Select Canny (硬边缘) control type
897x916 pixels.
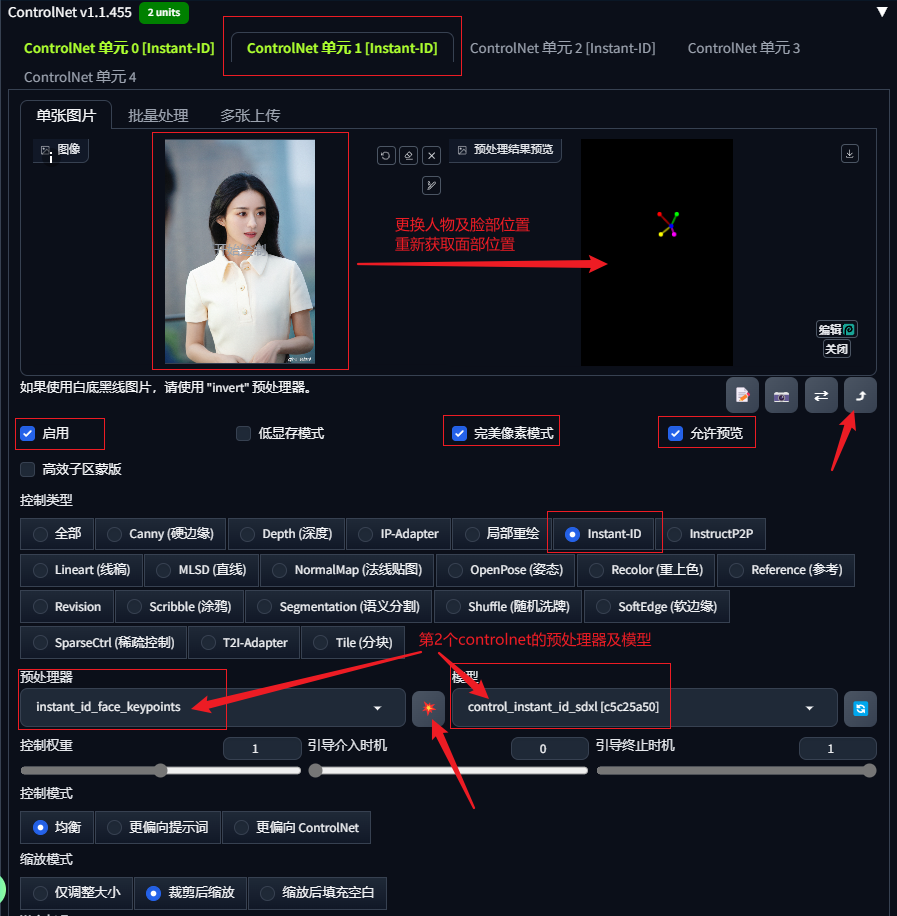coord(161,534)
